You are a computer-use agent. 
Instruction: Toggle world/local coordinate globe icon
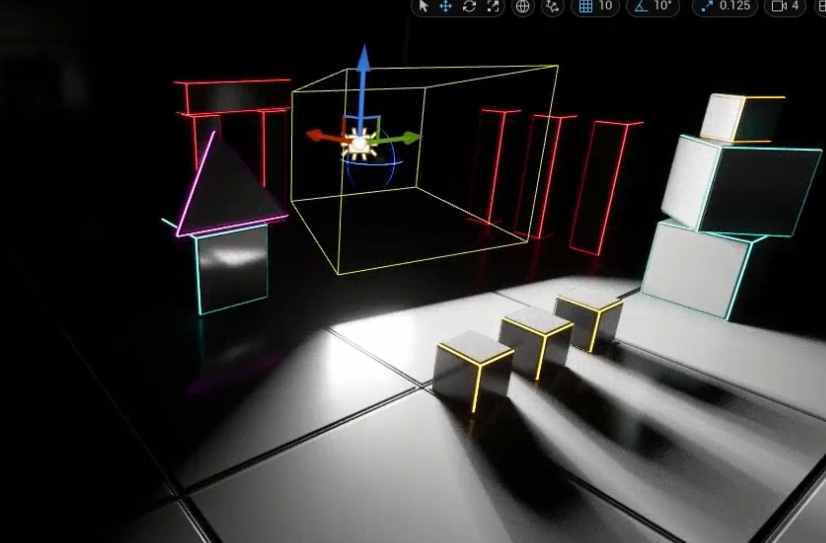[x=522, y=6]
